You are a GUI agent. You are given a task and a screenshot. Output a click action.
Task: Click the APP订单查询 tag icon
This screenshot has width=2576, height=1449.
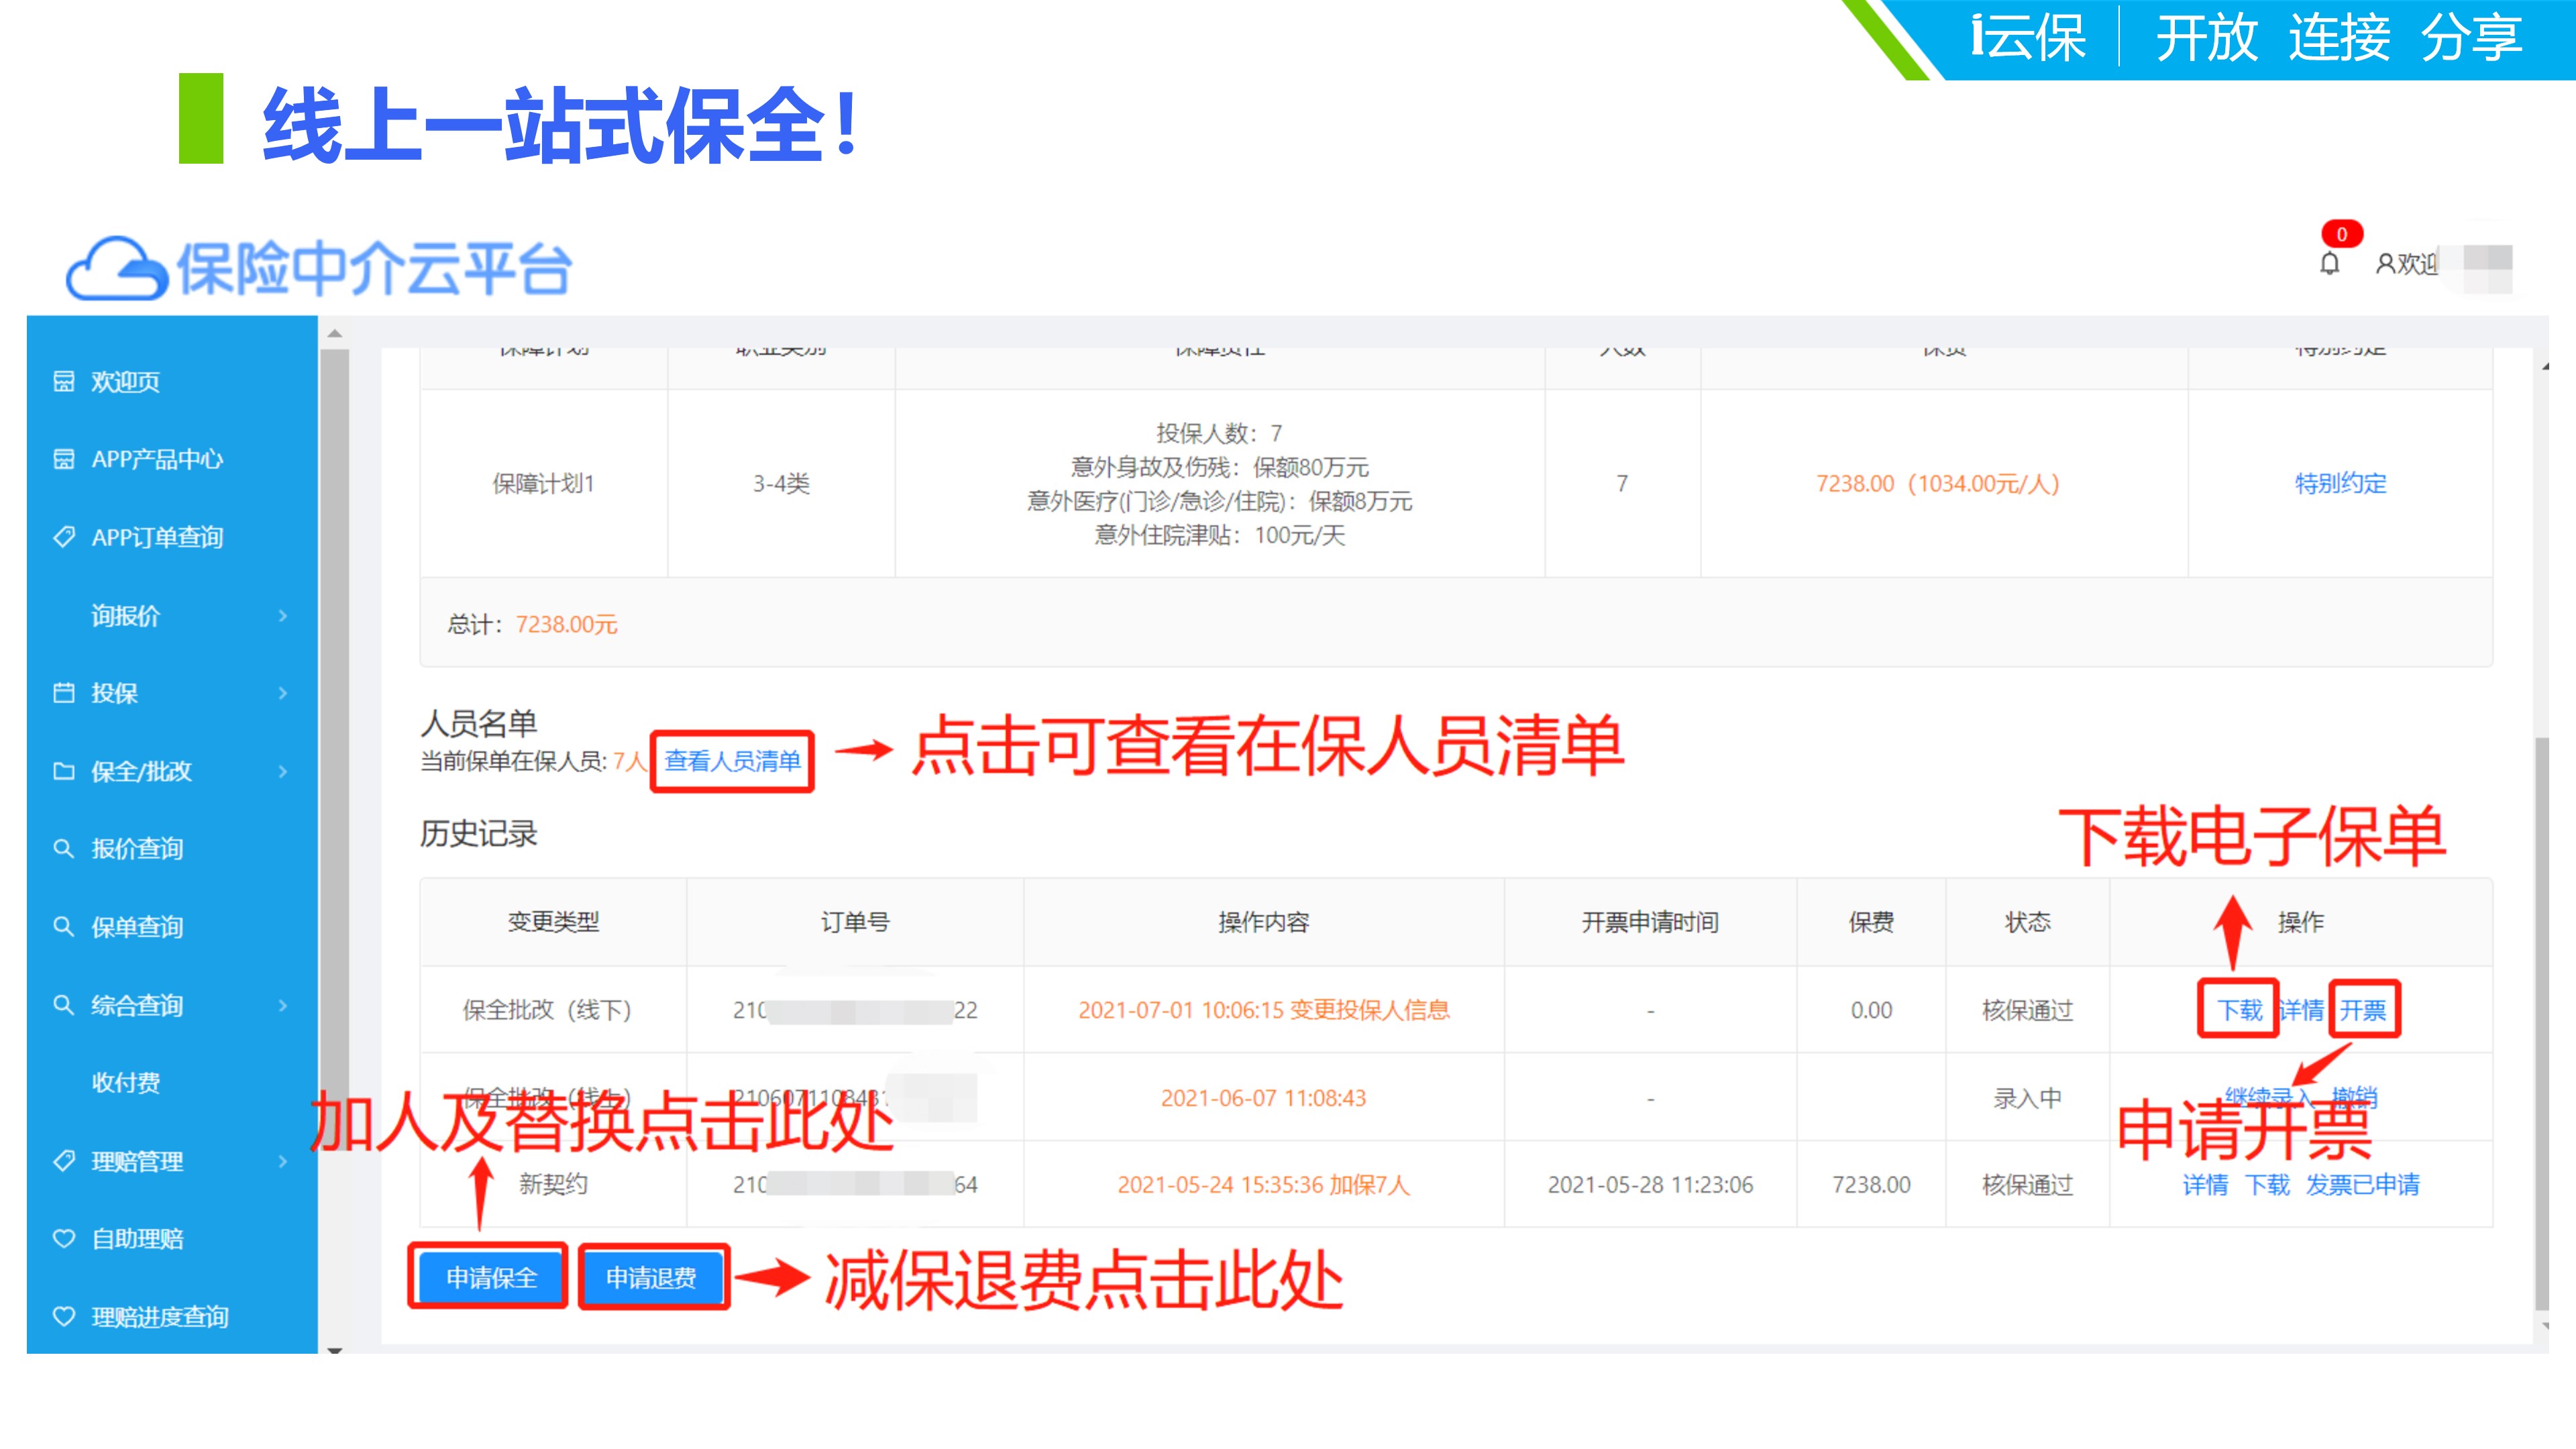tap(64, 537)
